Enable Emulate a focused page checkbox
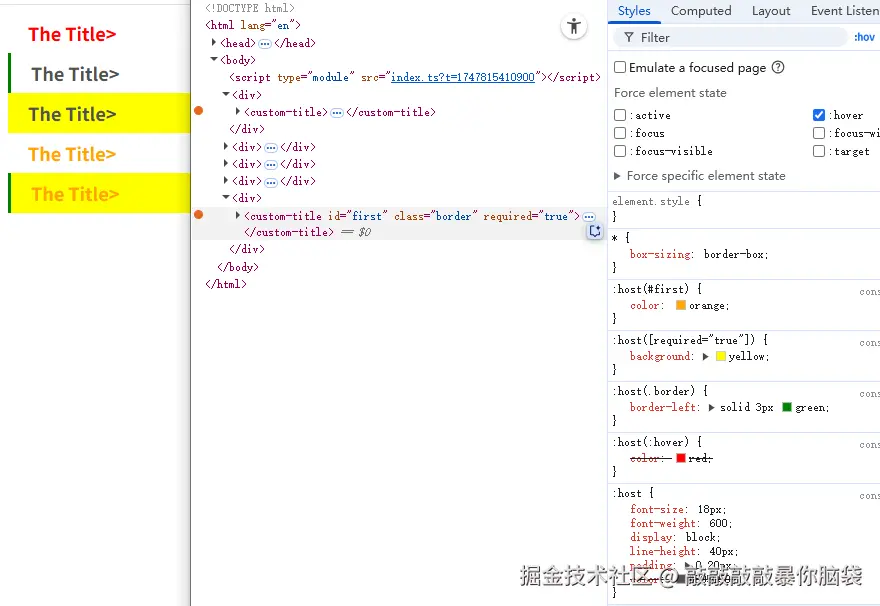The image size is (880, 606). click(620, 67)
